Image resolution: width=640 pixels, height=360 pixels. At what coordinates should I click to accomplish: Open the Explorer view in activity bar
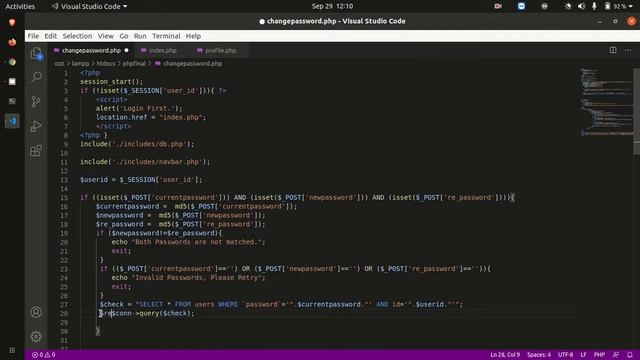point(36,53)
